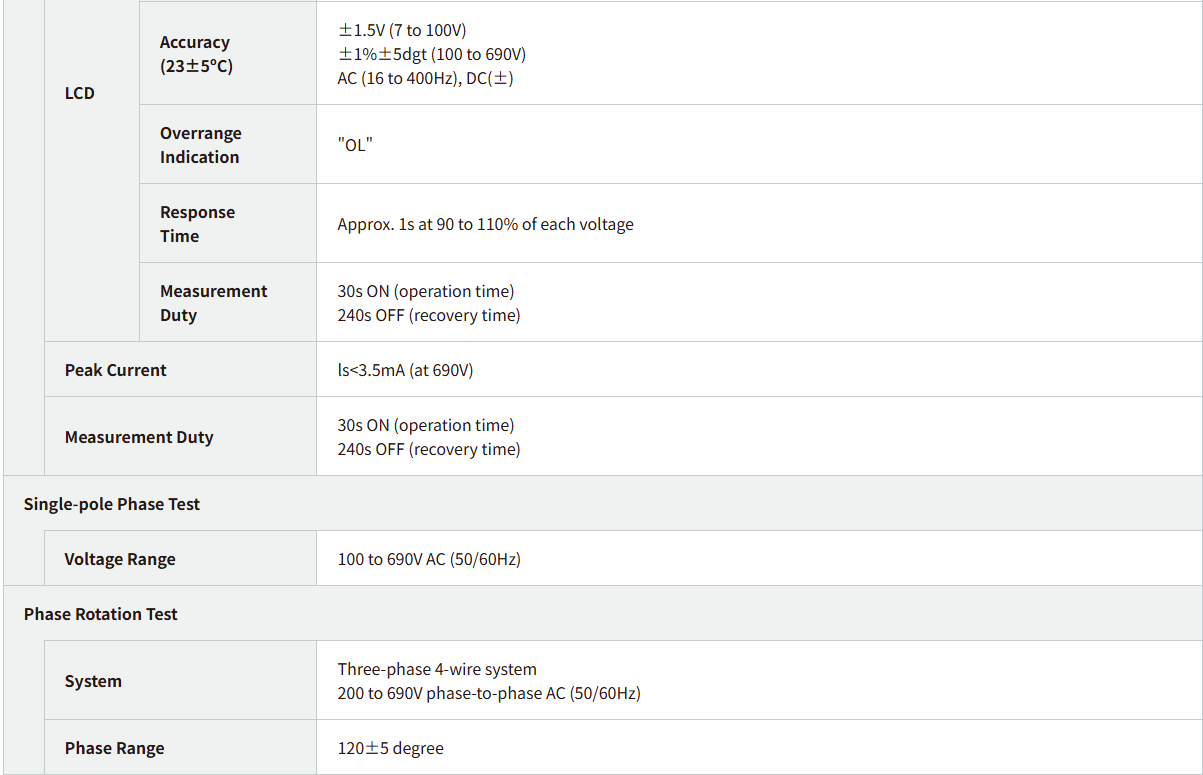The width and height of the screenshot is (1203, 775).
Task: Click the Measurement Duty label below Peak Current
Action: [x=139, y=437]
